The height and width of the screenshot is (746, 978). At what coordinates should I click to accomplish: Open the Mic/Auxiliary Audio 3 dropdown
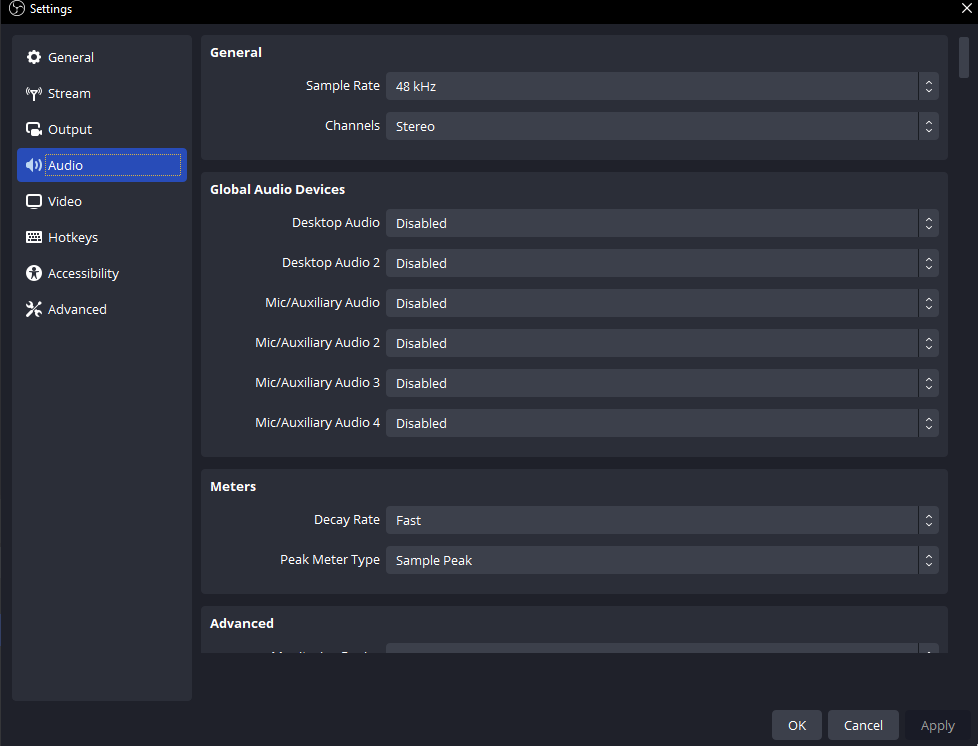pos(662,383)
